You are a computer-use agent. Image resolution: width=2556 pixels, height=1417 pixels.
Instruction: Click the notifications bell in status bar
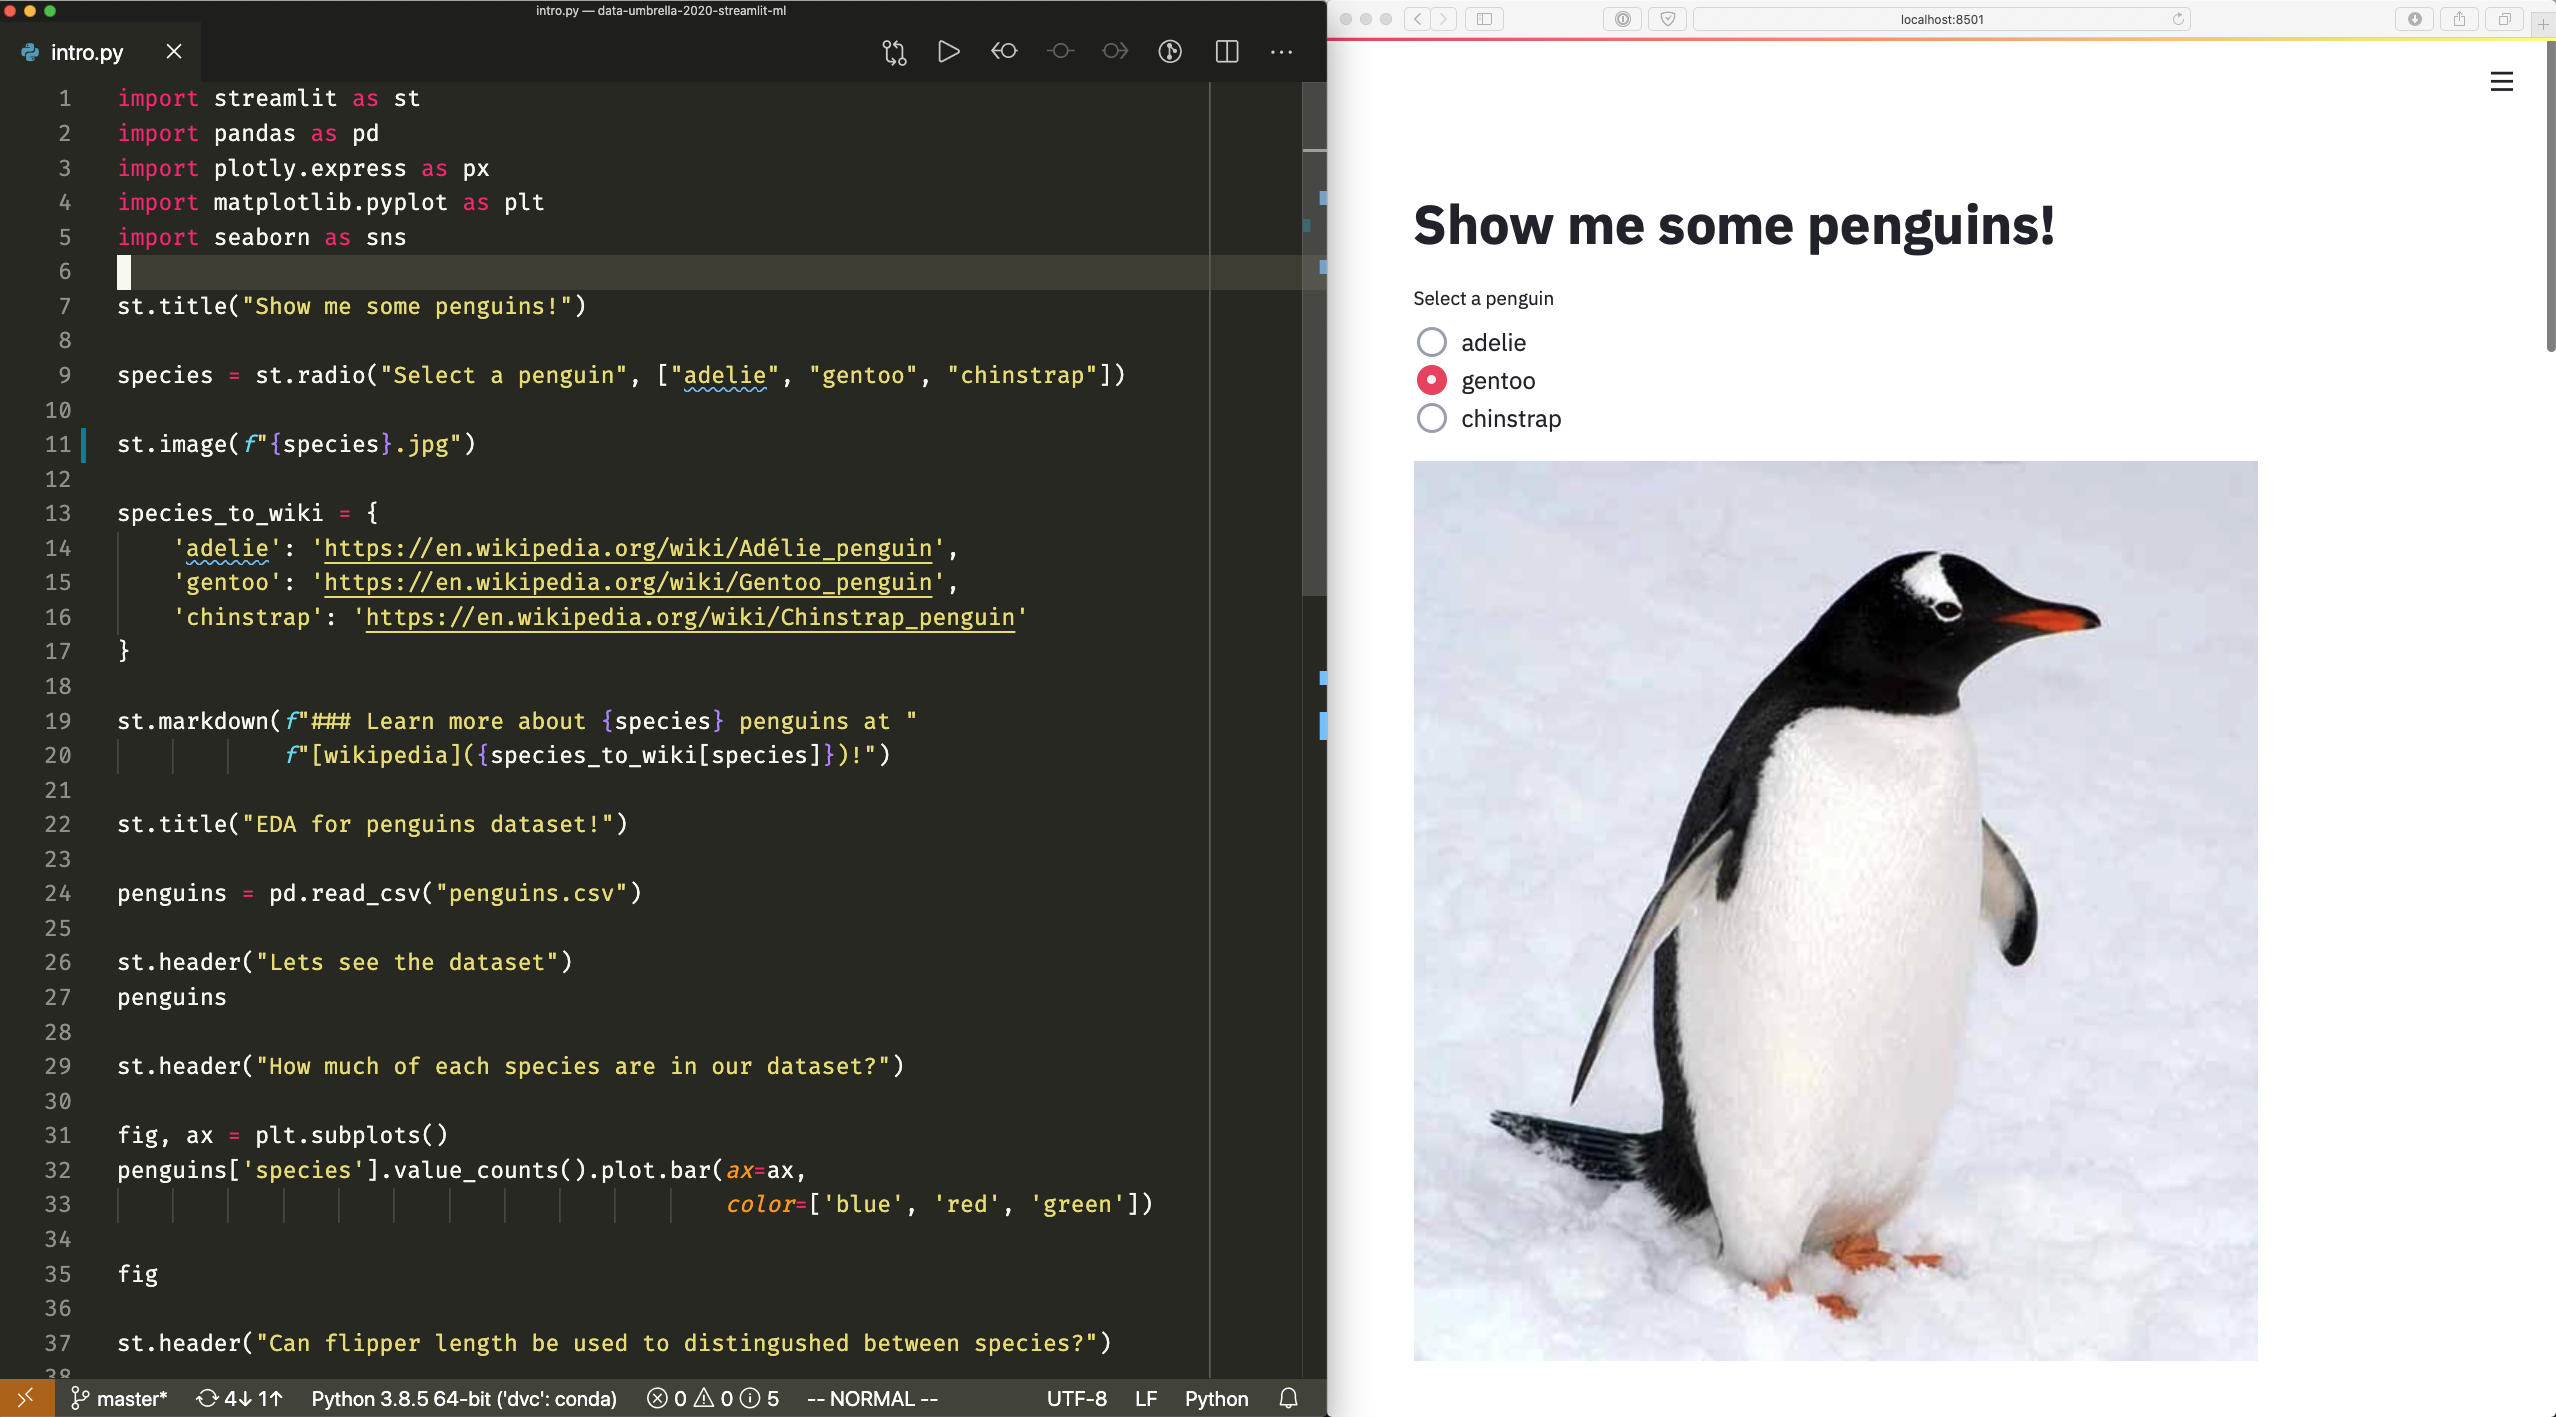(x=1289, y=1398)
